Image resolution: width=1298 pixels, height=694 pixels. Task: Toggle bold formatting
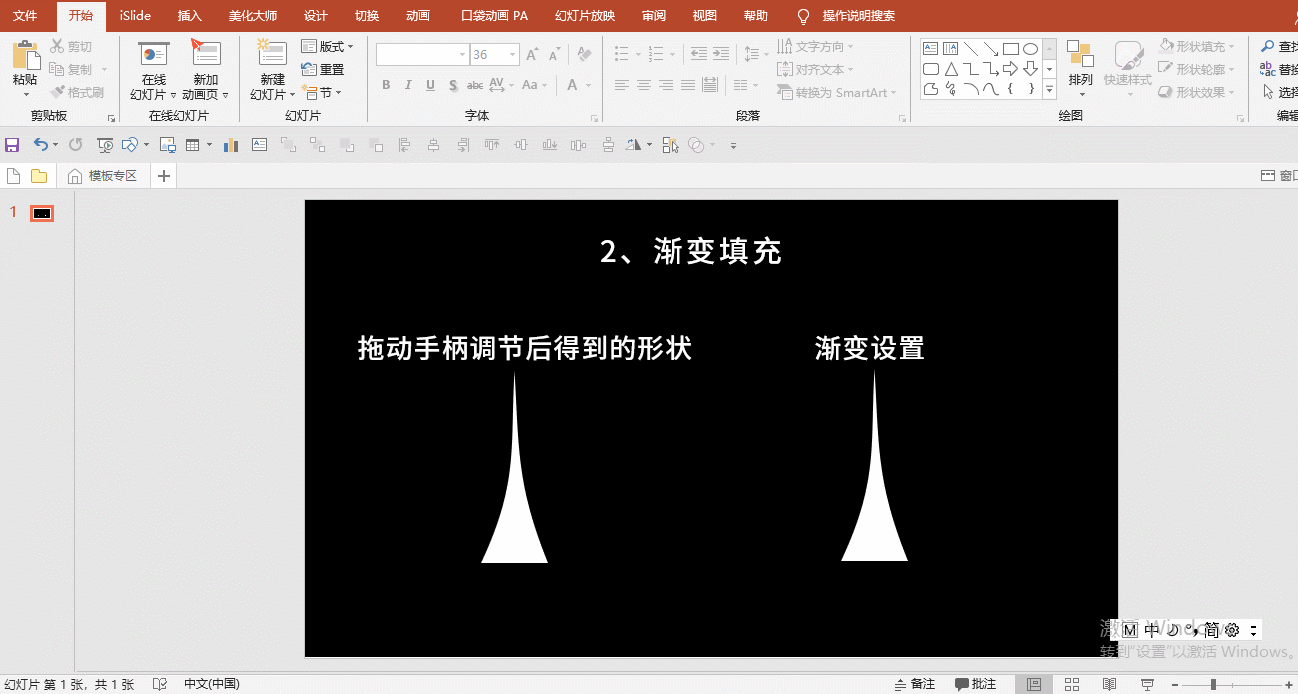tap(386, 85)
